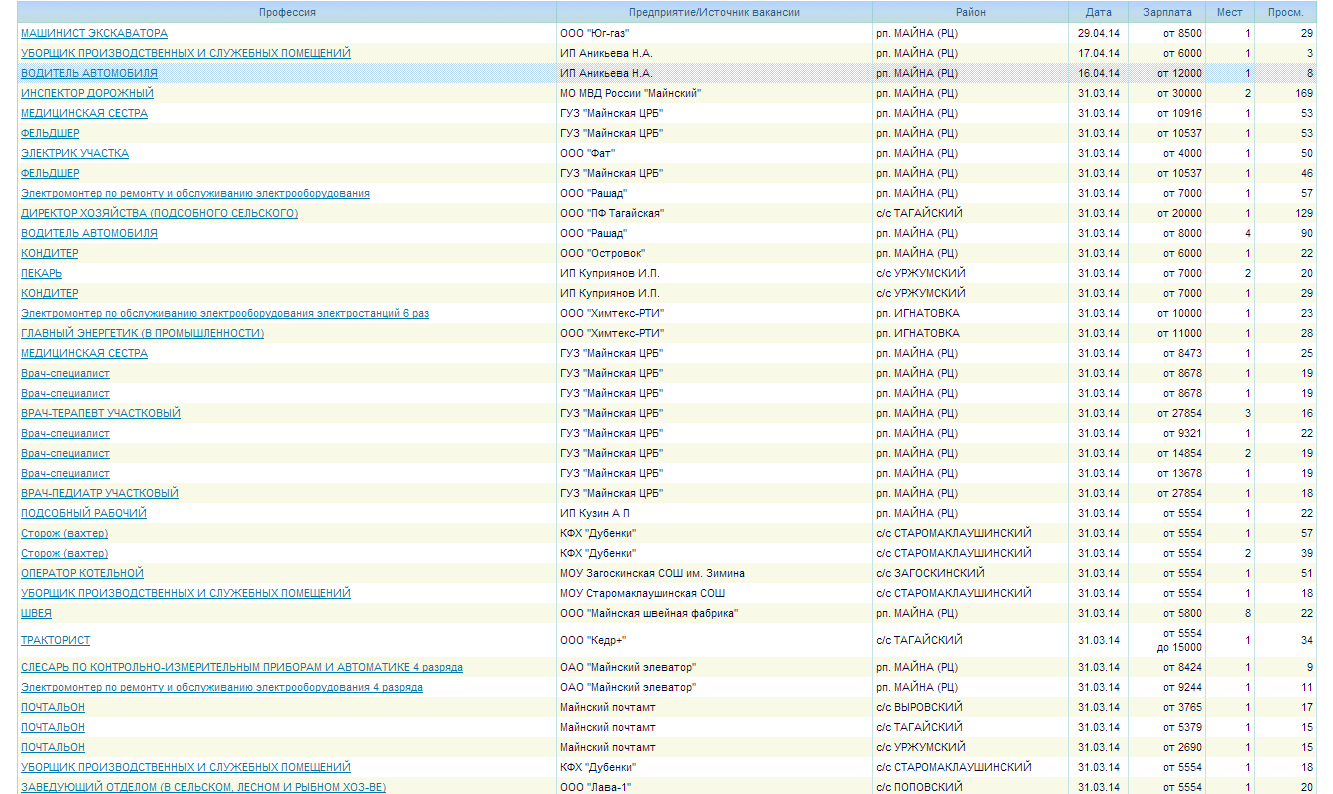This screenshot has height=794, width=1333.
Task: Open КОНДИТЕР vacancy at ООО "Островок"
Action: coord(49,253)
